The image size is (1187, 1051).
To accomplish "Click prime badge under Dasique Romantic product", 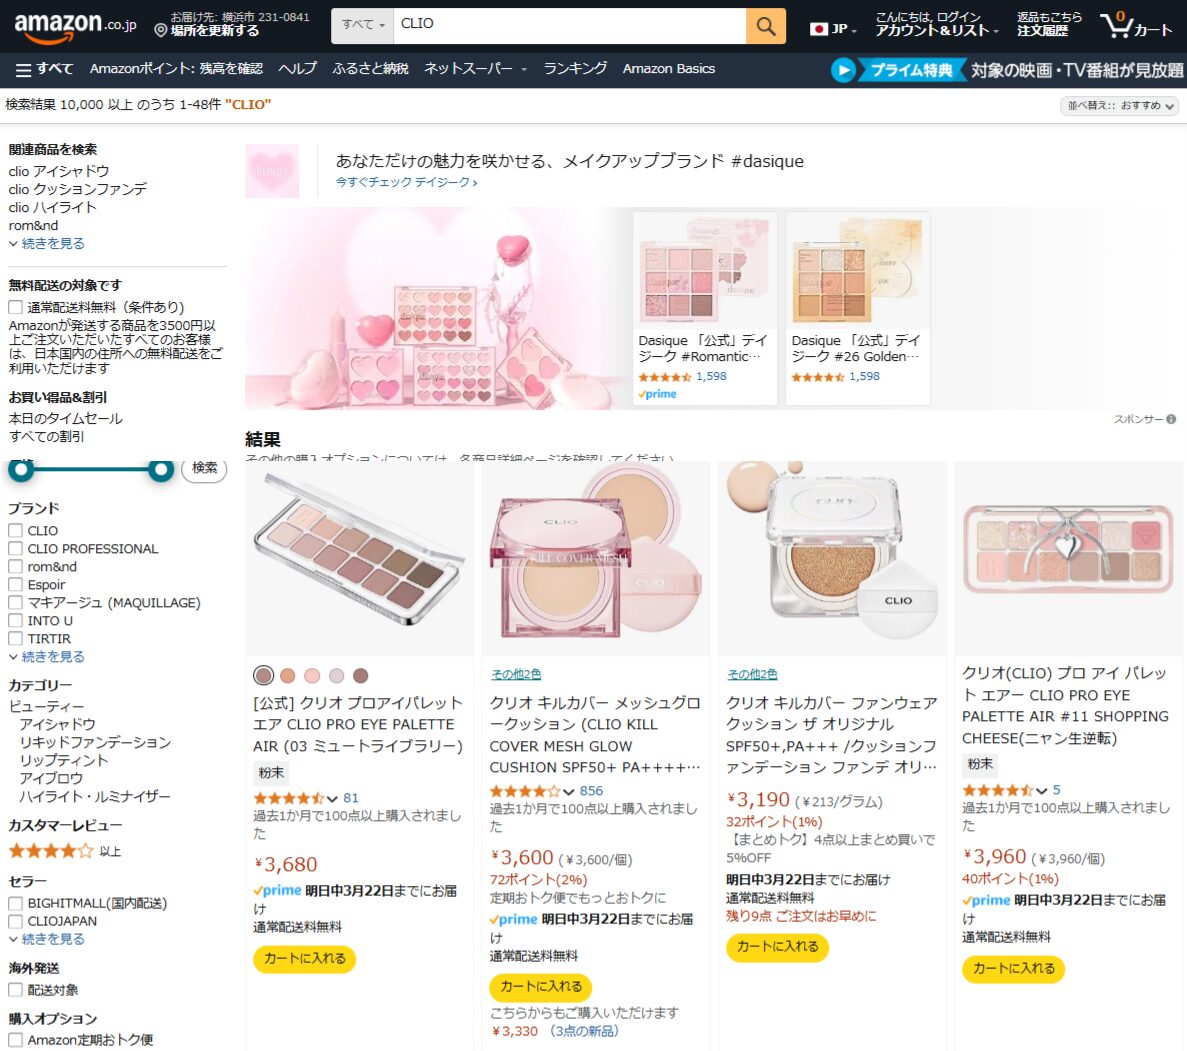I will 657,394.
